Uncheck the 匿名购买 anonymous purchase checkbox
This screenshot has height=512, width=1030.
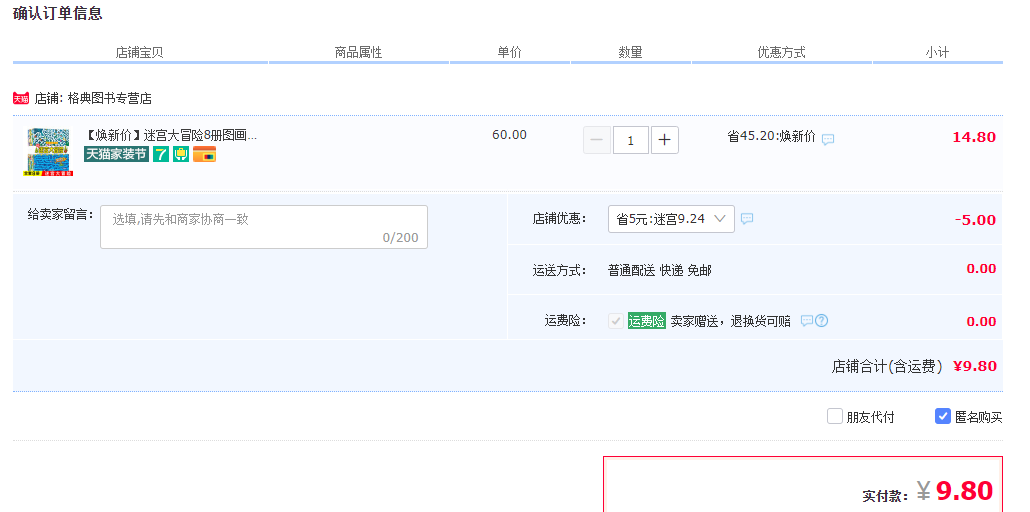point(943,416)
